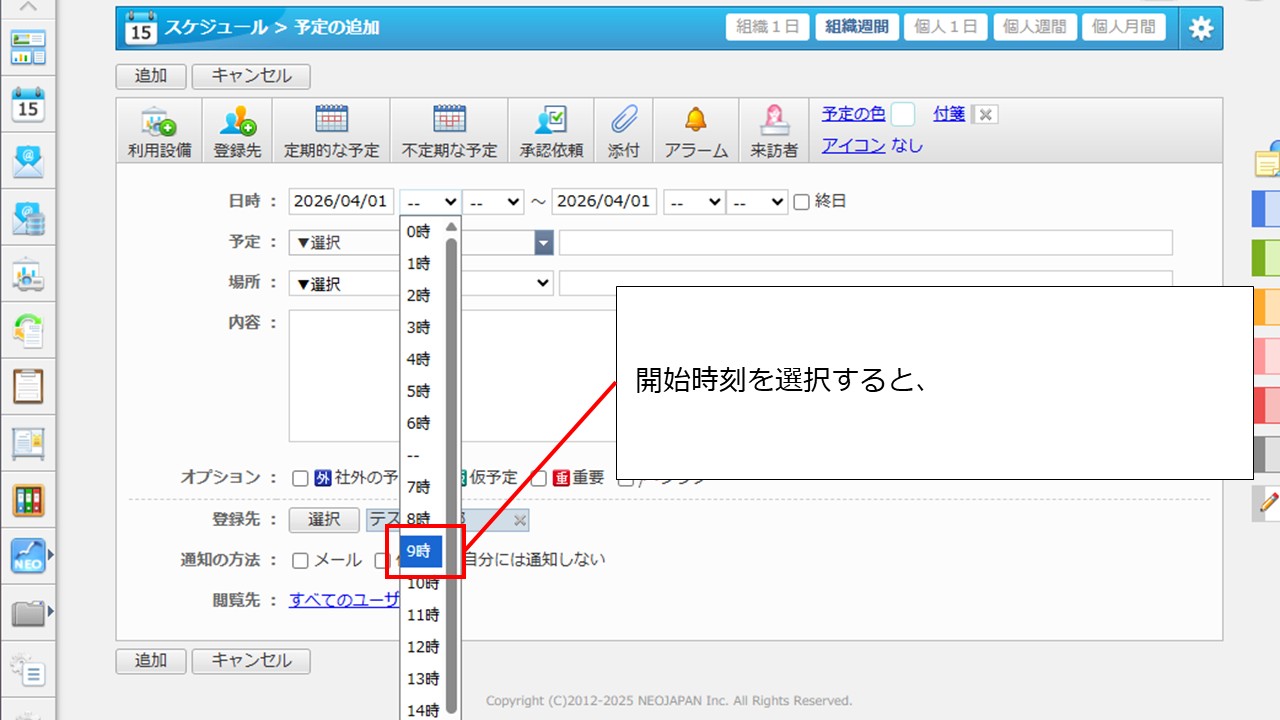Switch to 個人月間 view tab
The height and width of the screenshot is (720, 1280).
tap(1123, 27)
